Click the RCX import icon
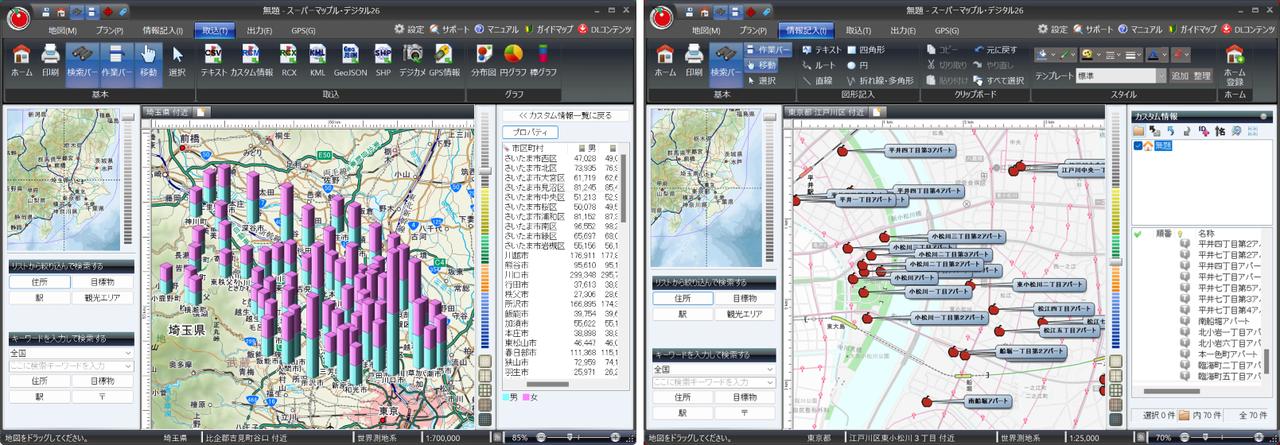 click(x=289, y=60)
